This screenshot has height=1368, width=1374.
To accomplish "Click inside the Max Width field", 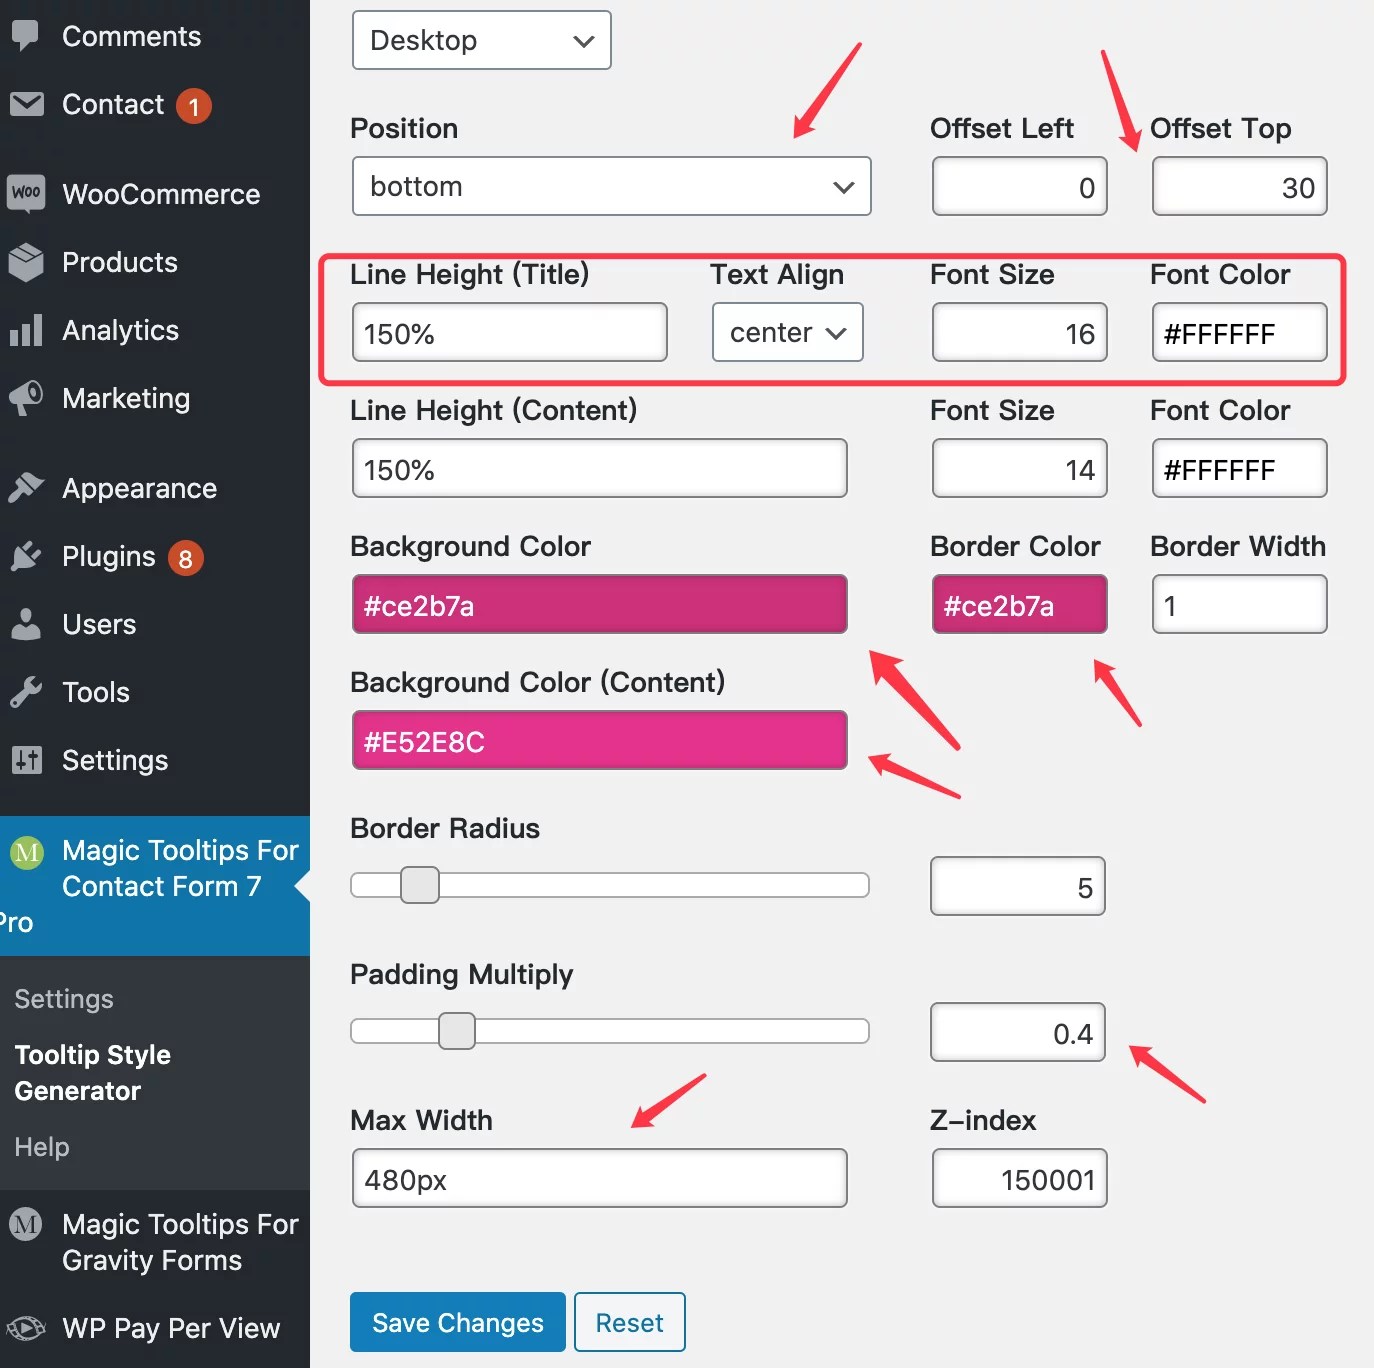I will [598, 1178].
